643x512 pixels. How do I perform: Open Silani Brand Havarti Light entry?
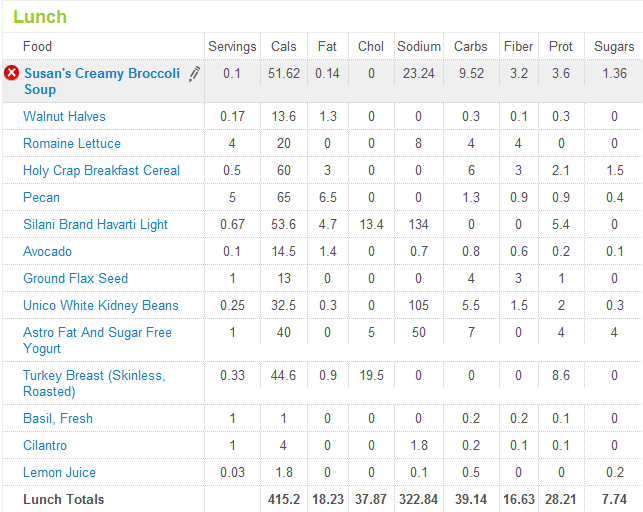pos(95,225)
